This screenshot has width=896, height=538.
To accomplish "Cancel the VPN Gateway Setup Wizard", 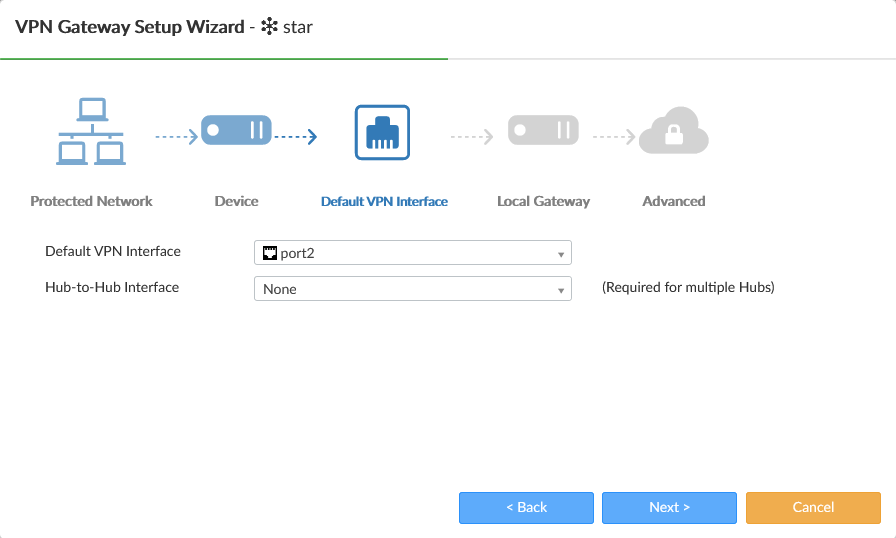I will click(813, 507).
